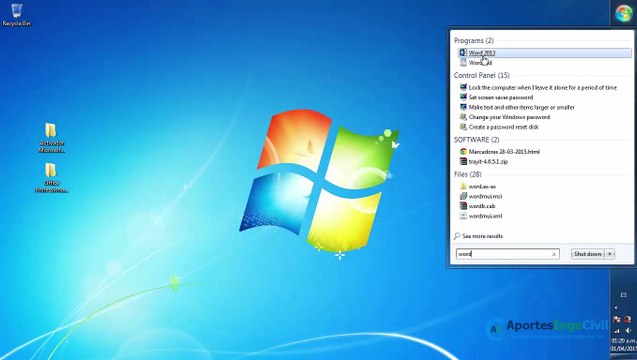Select the Recycle Bin desktop icon
The width and height of the screenshot is (637, 360).
coord(17,15)
